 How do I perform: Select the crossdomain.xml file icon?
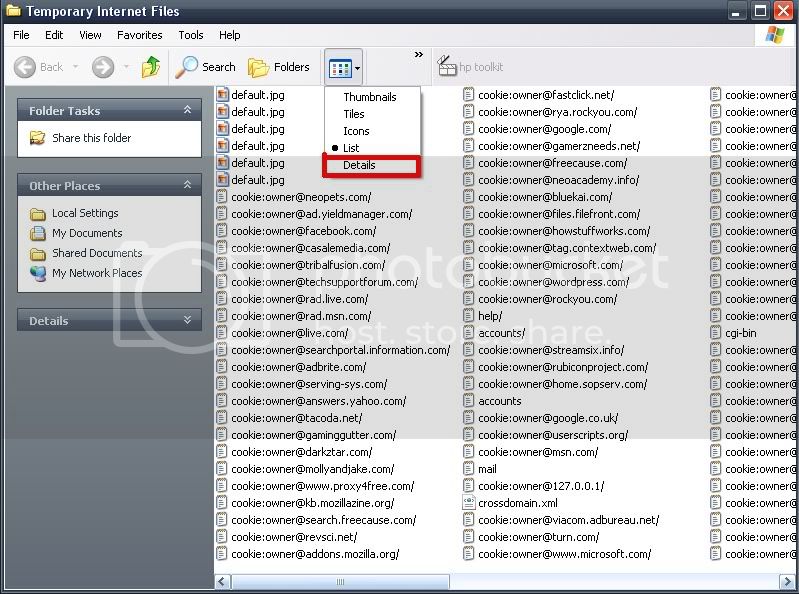469,503
